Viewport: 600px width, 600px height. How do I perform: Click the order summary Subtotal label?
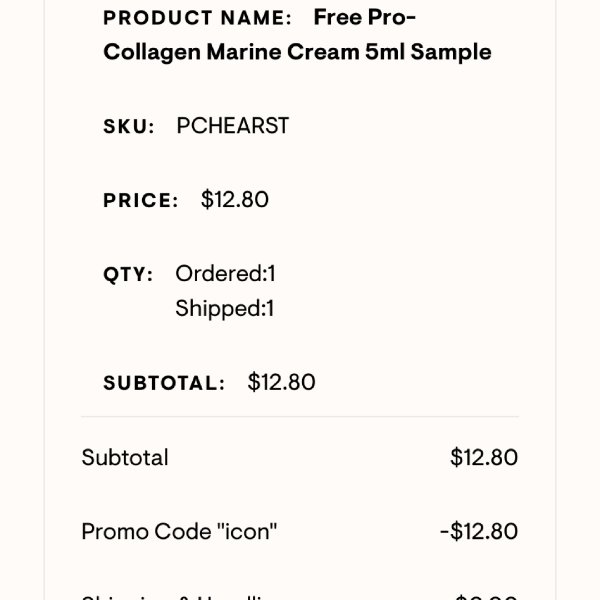[x=125, y=457]
